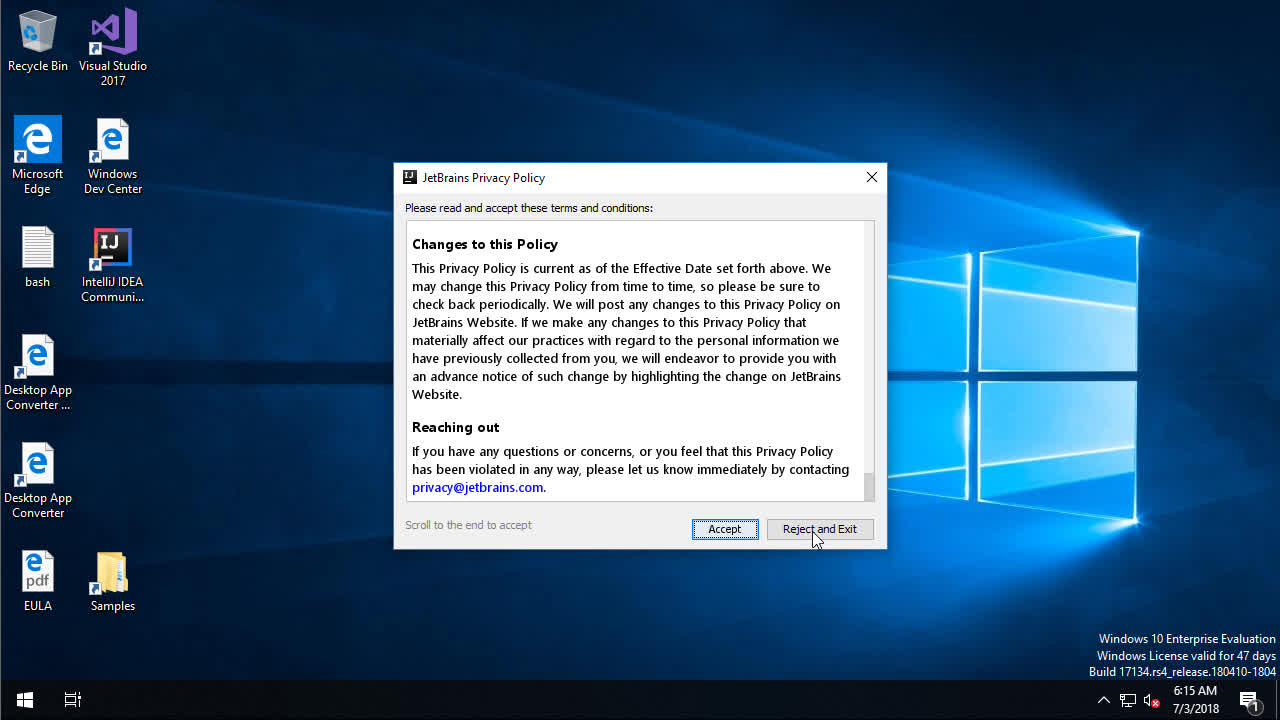Accept the JetBrains Privacy Policy
1280x720 pixels.
(x=725, y=529)
